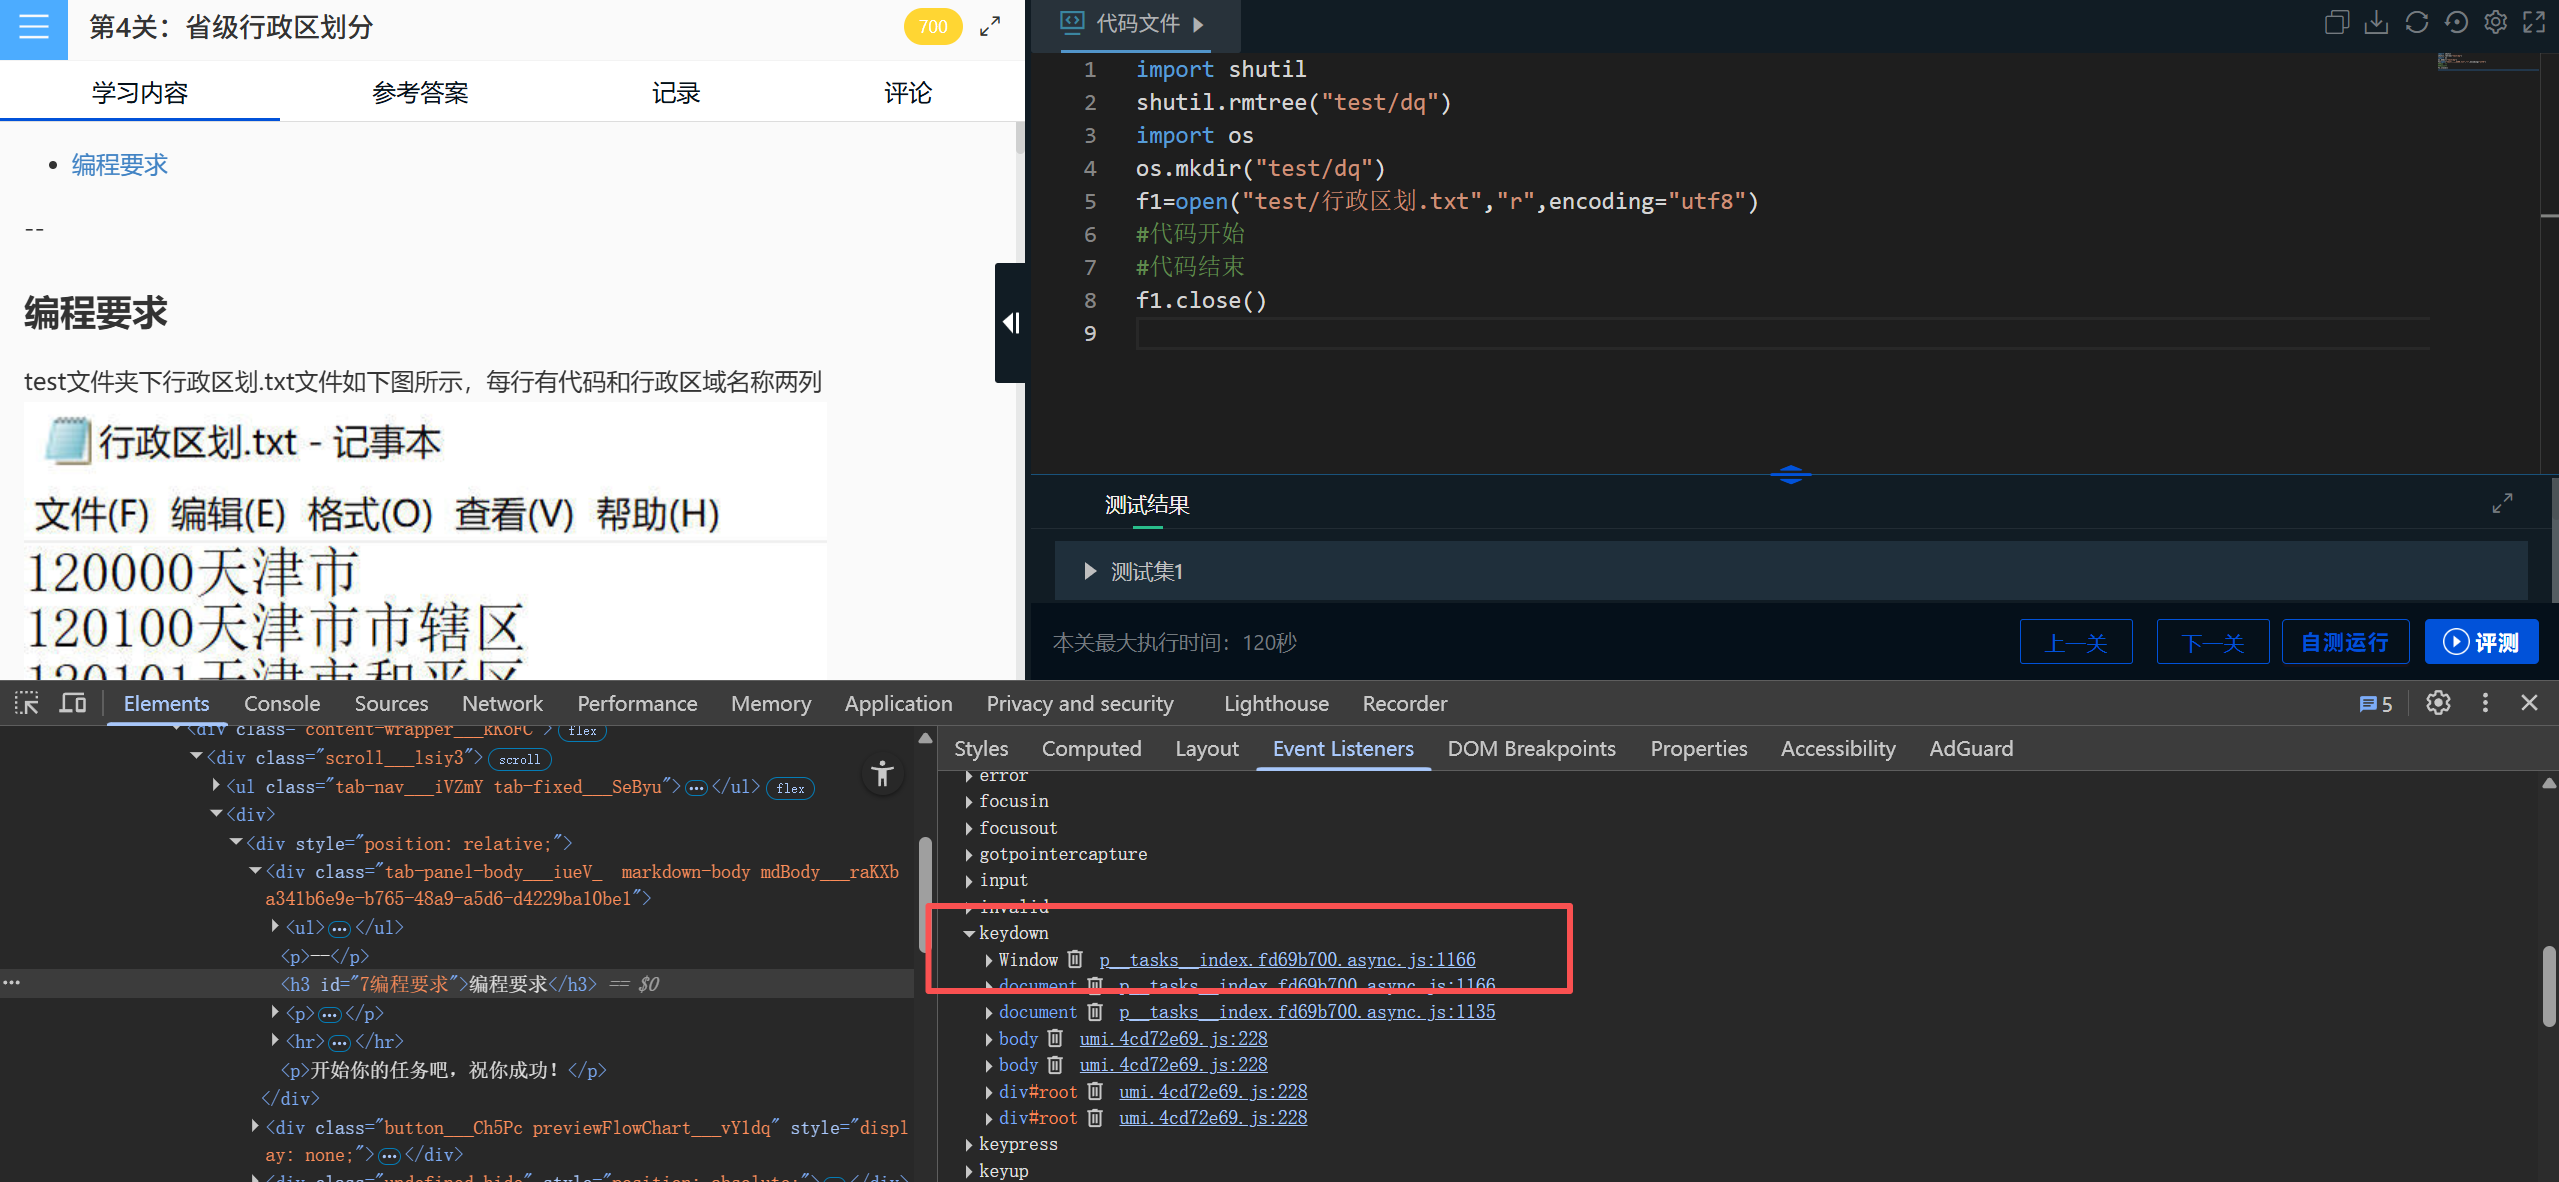The image size is (2559, 1182).
Task: Click the 评测 evaluate button
Action: tap(2480, 642)
